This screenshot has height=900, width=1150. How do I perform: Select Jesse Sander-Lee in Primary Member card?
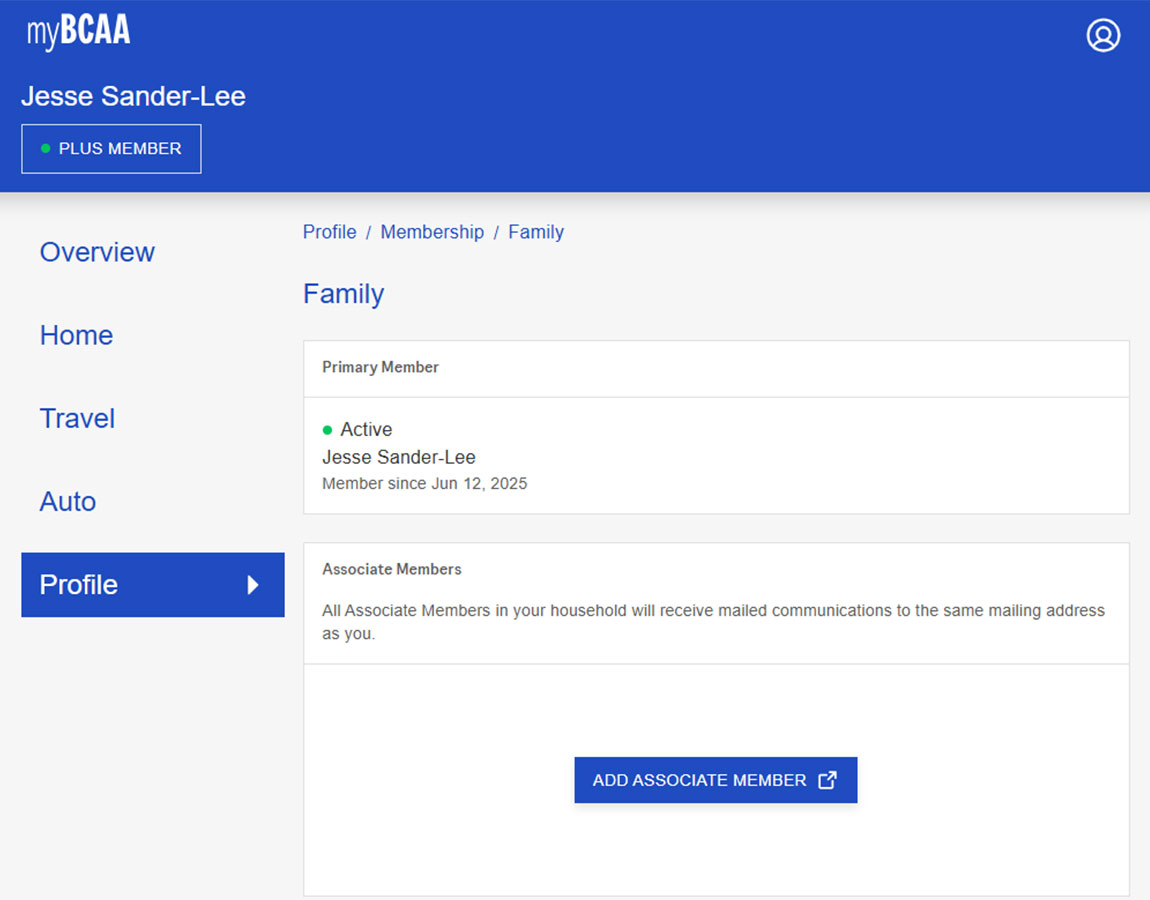(x=398, y=457)
